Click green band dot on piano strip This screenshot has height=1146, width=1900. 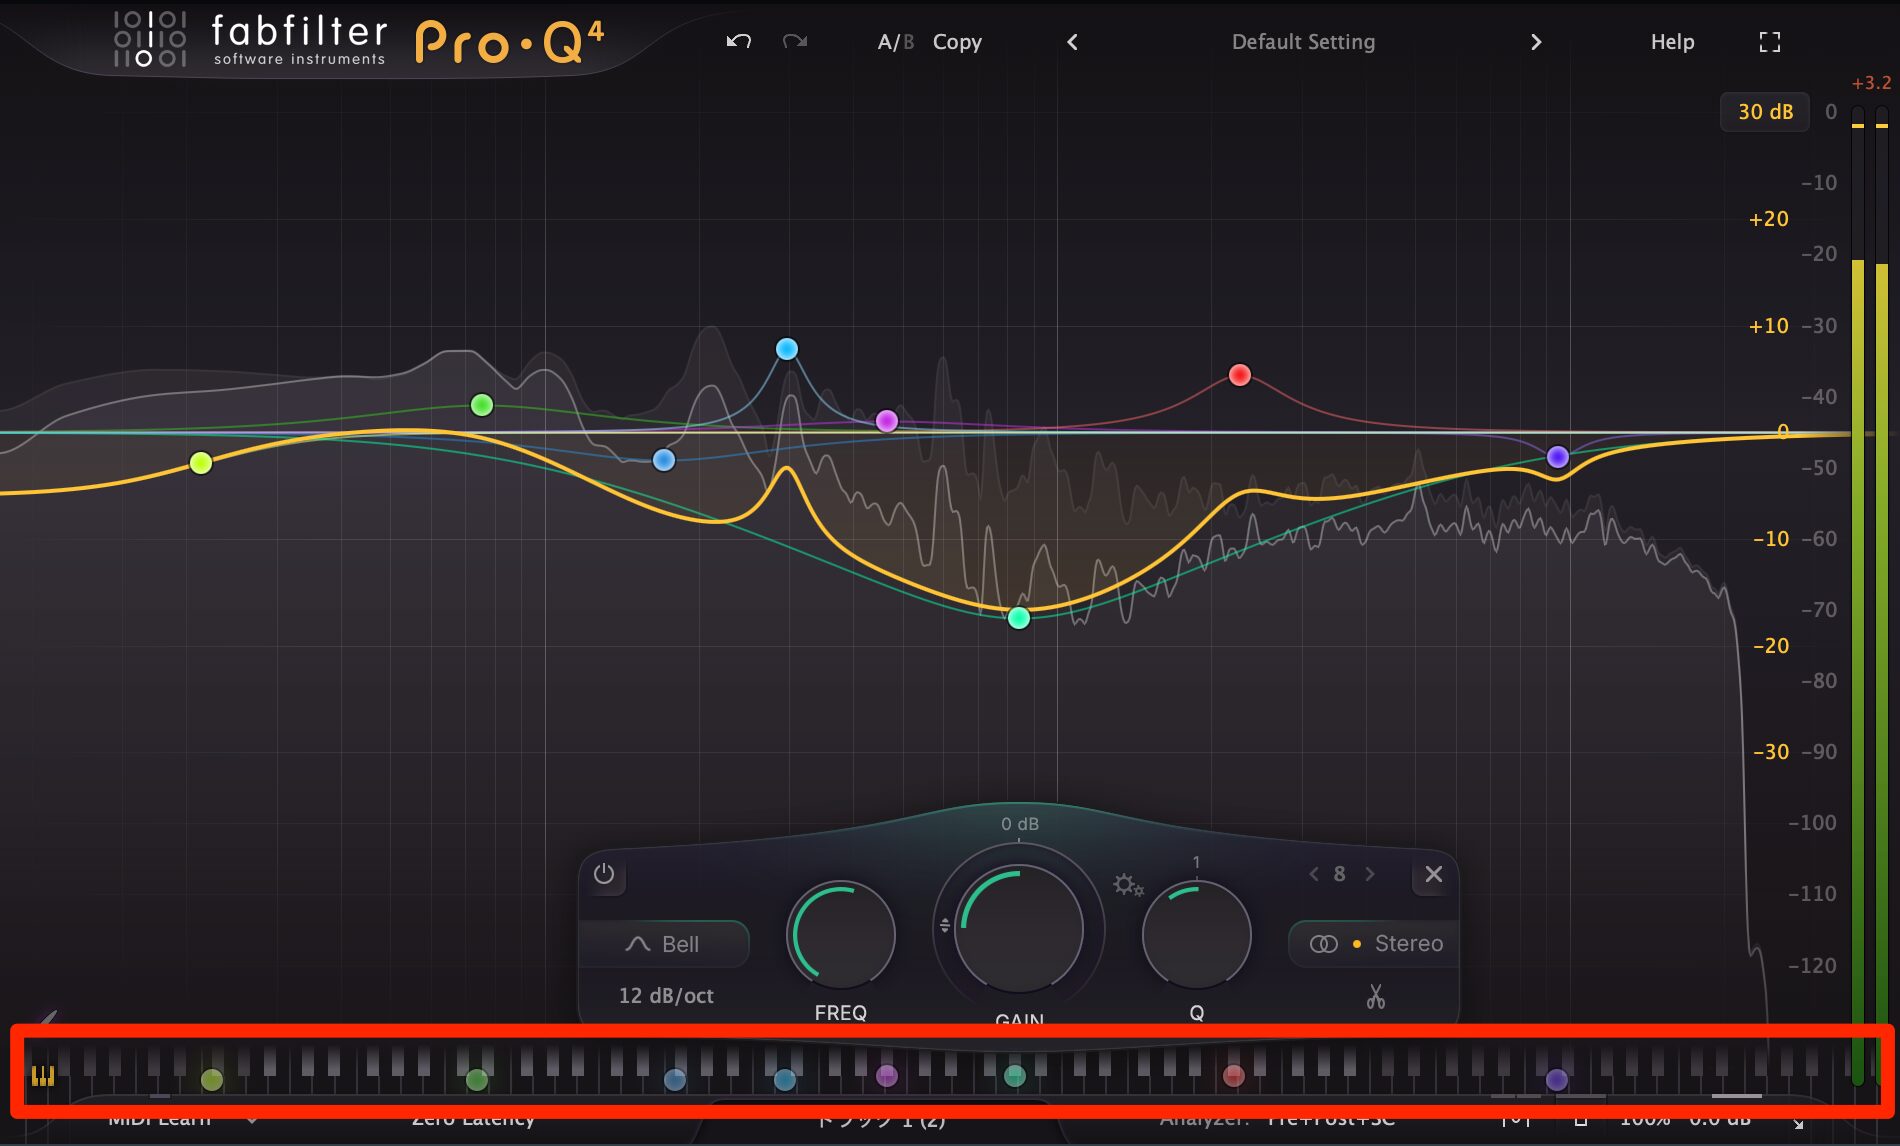477,1080
